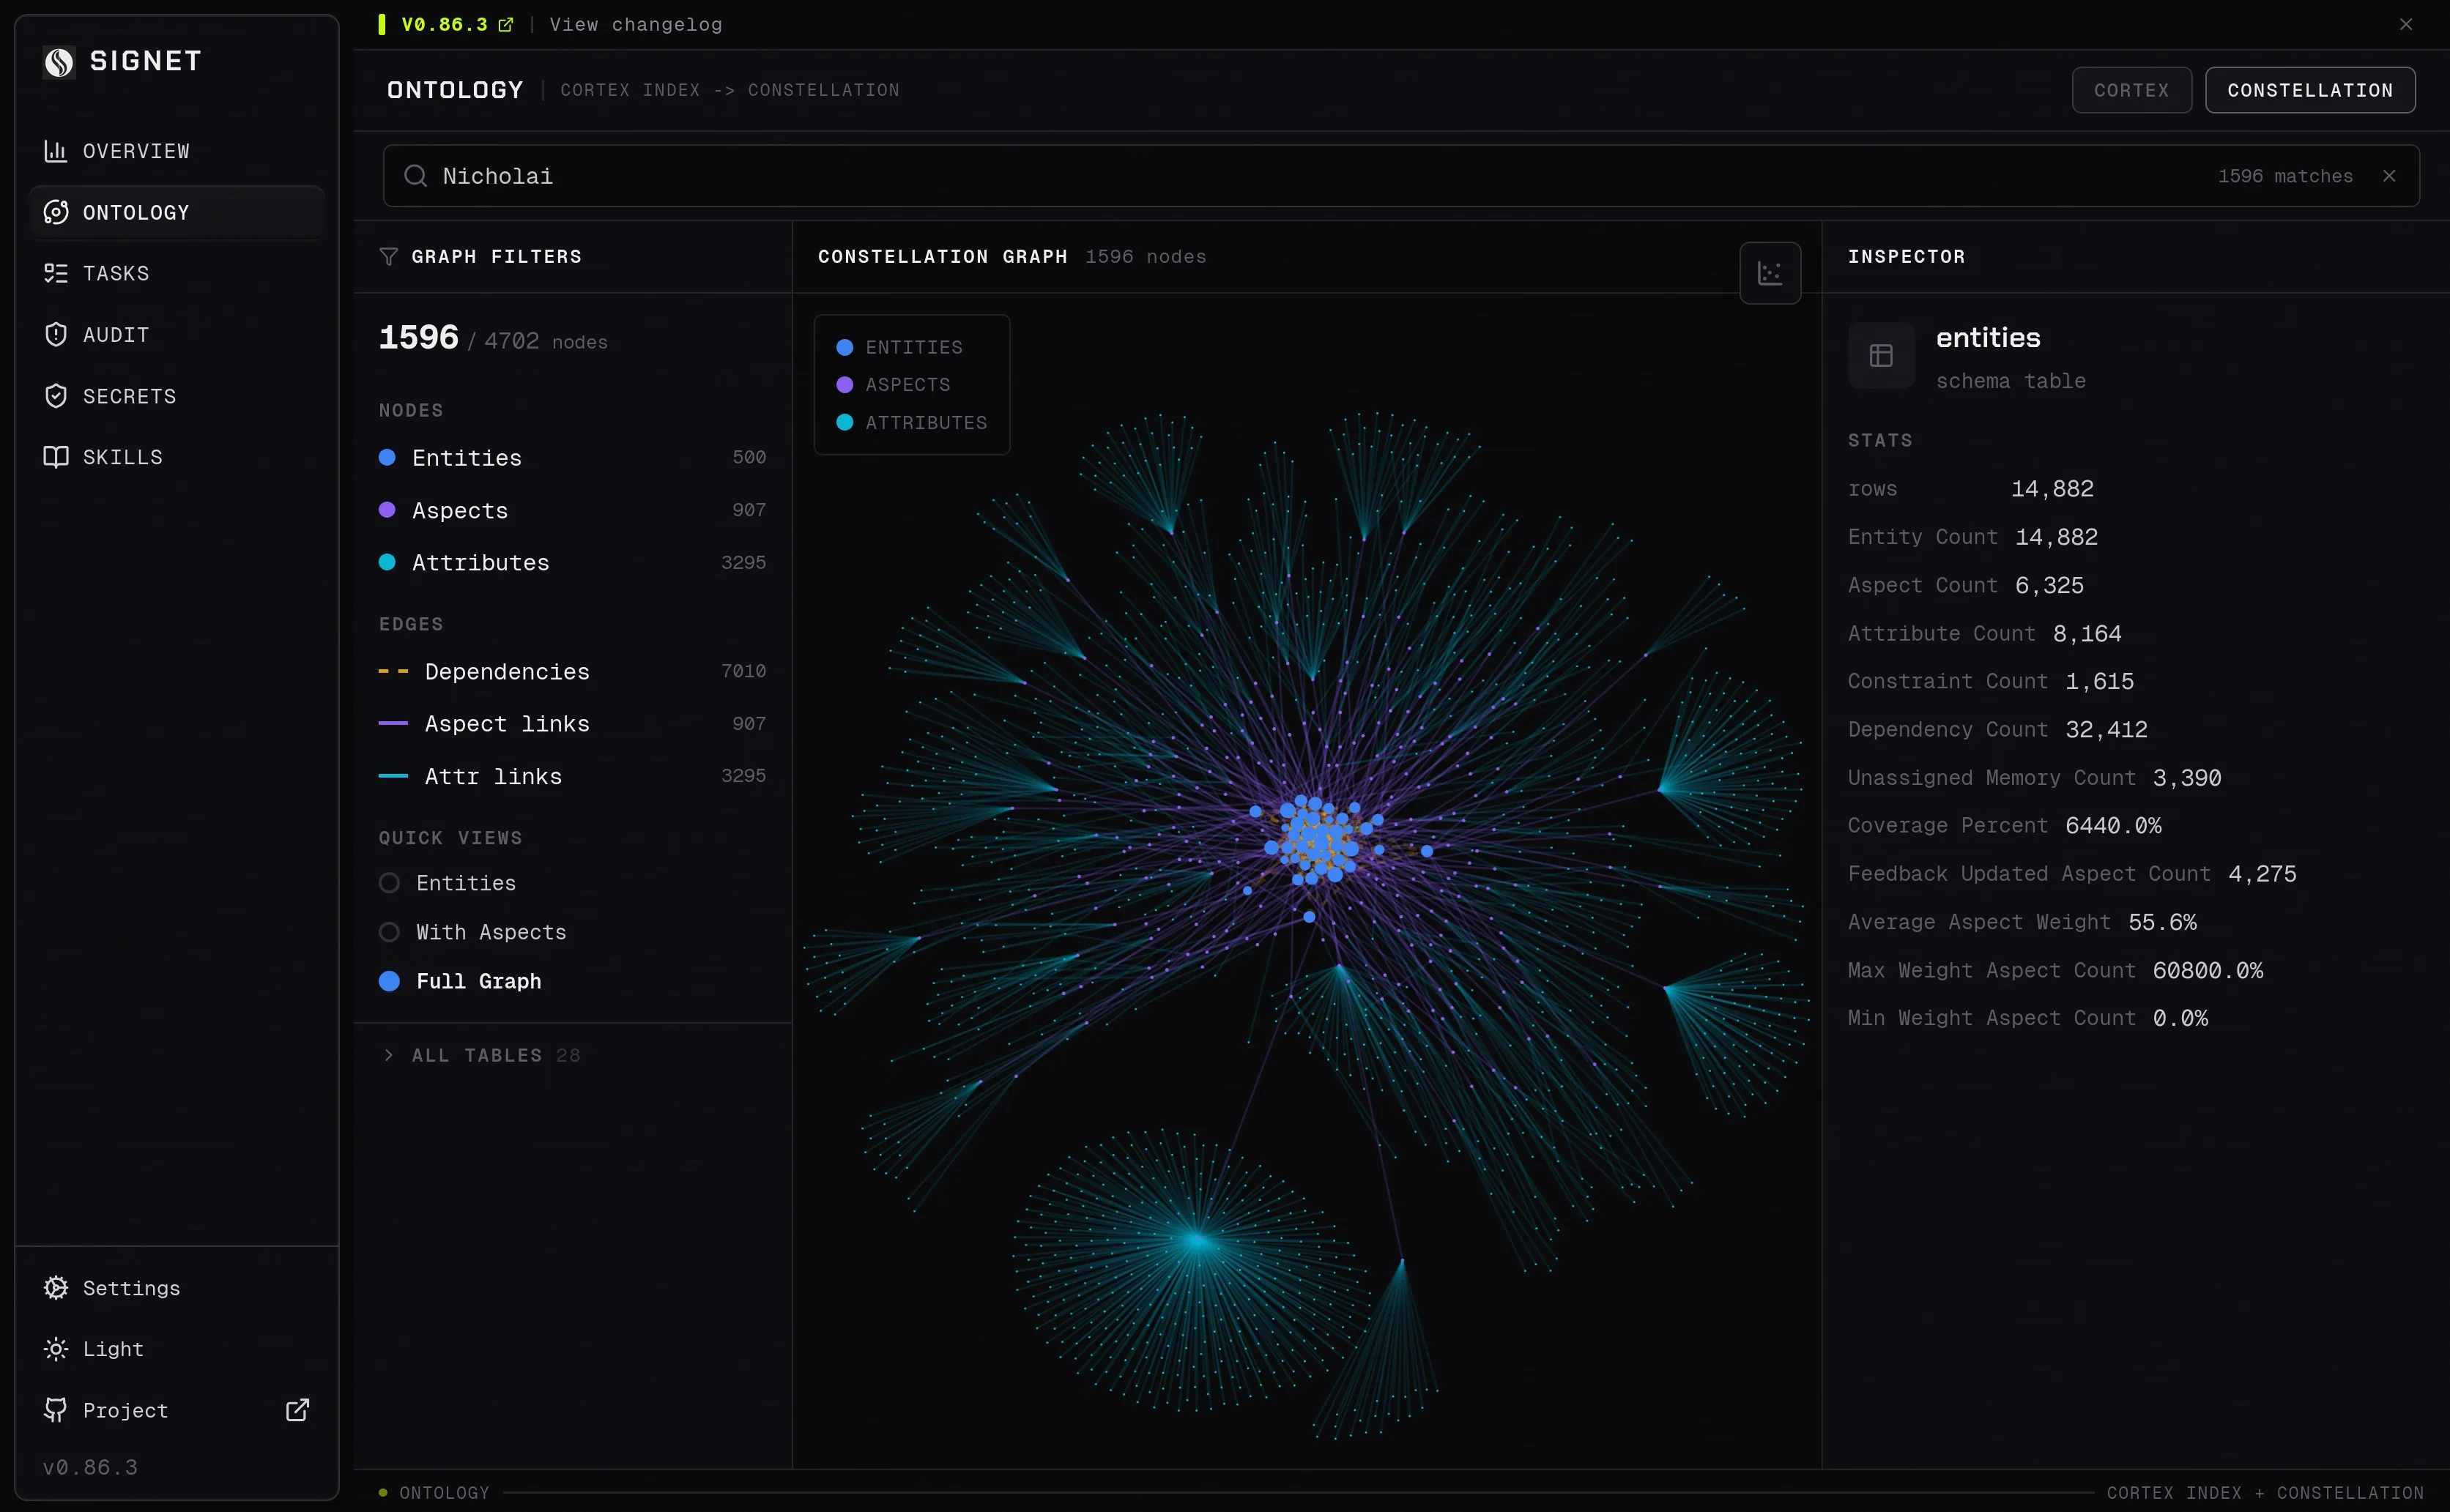
Task: Switch to the Constellation tab
Action: (2310, 90)
